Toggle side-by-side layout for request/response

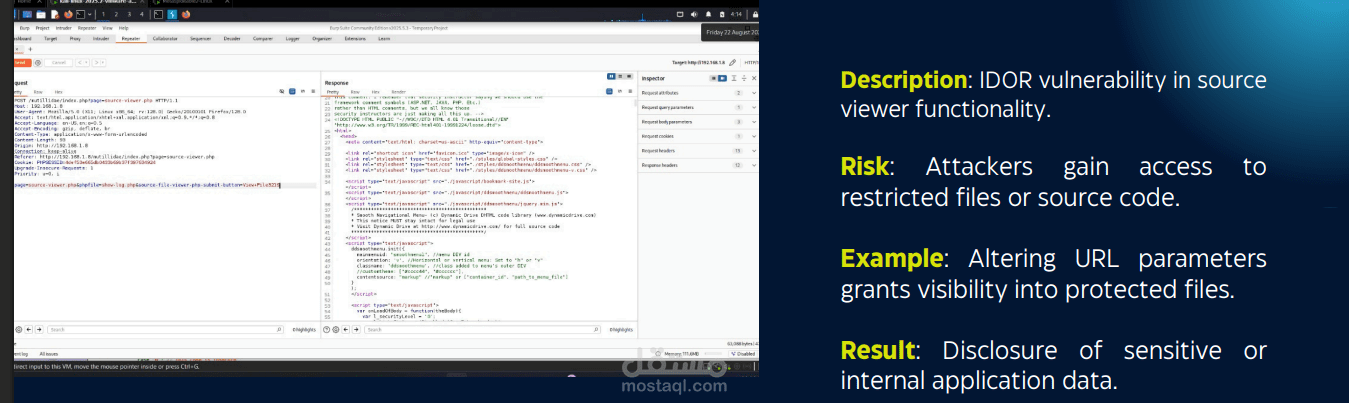pos(611,77)
